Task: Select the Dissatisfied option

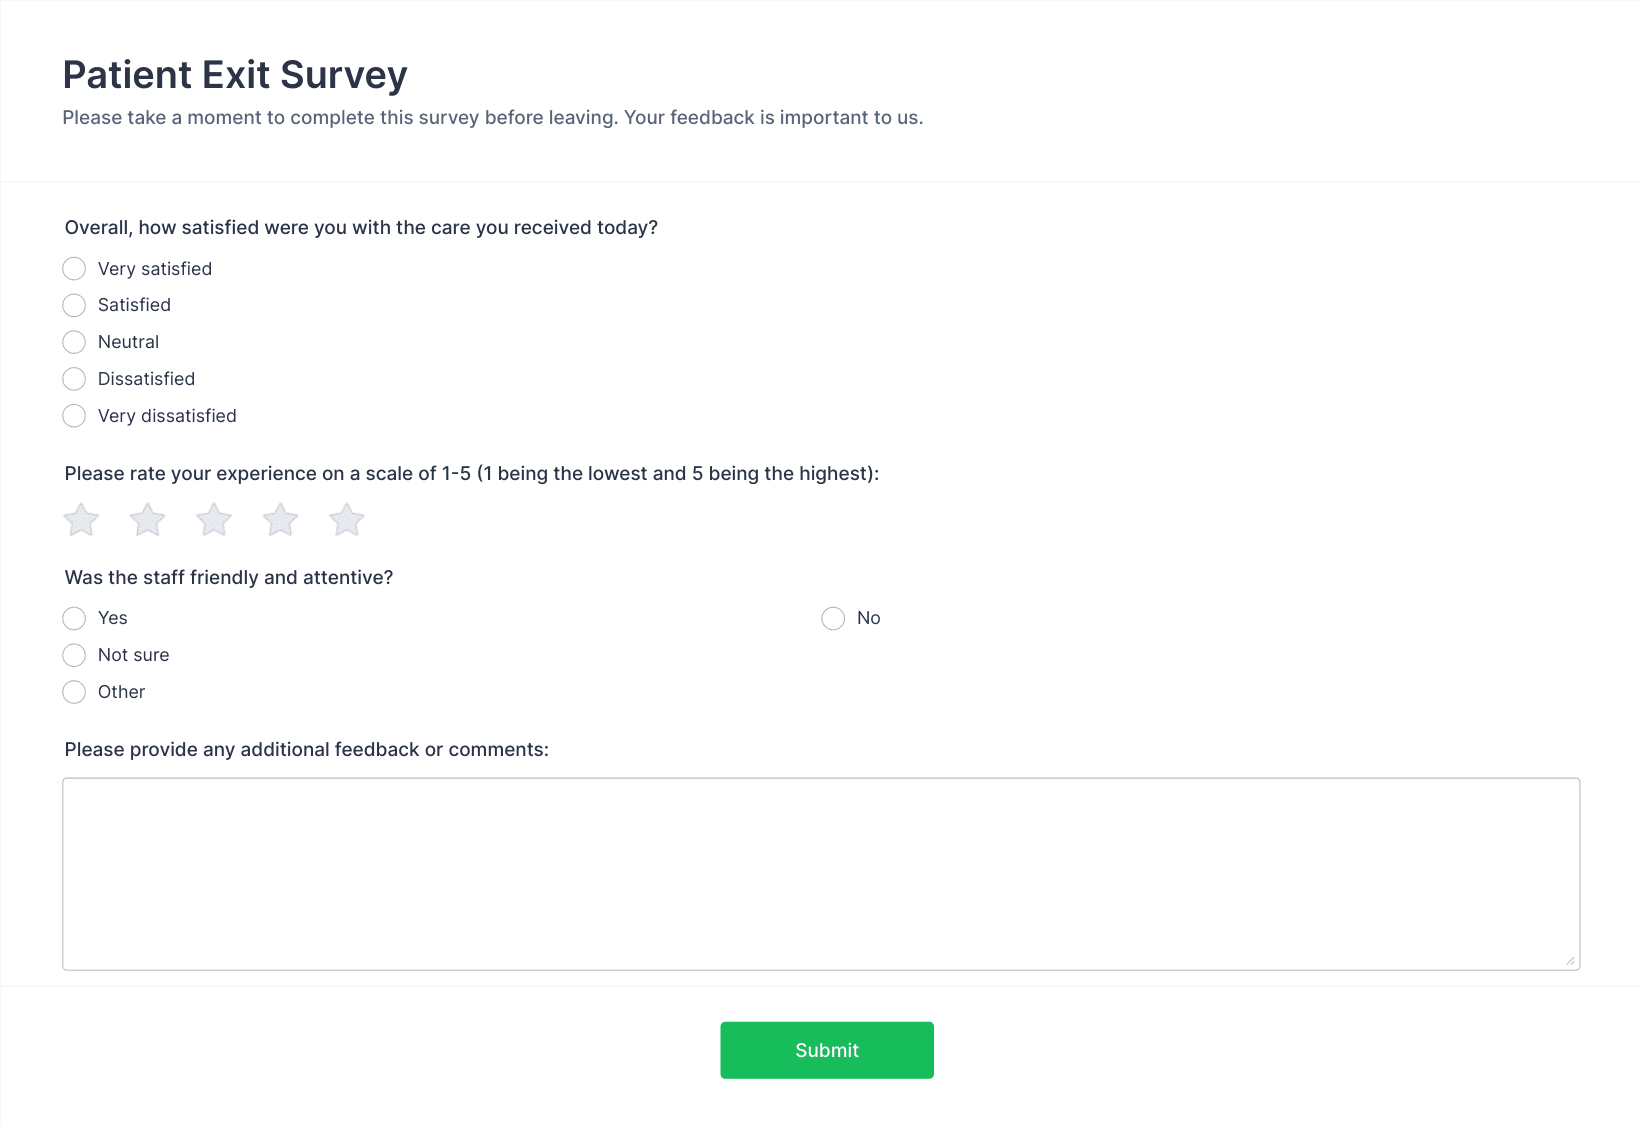Action: point(74,379)
